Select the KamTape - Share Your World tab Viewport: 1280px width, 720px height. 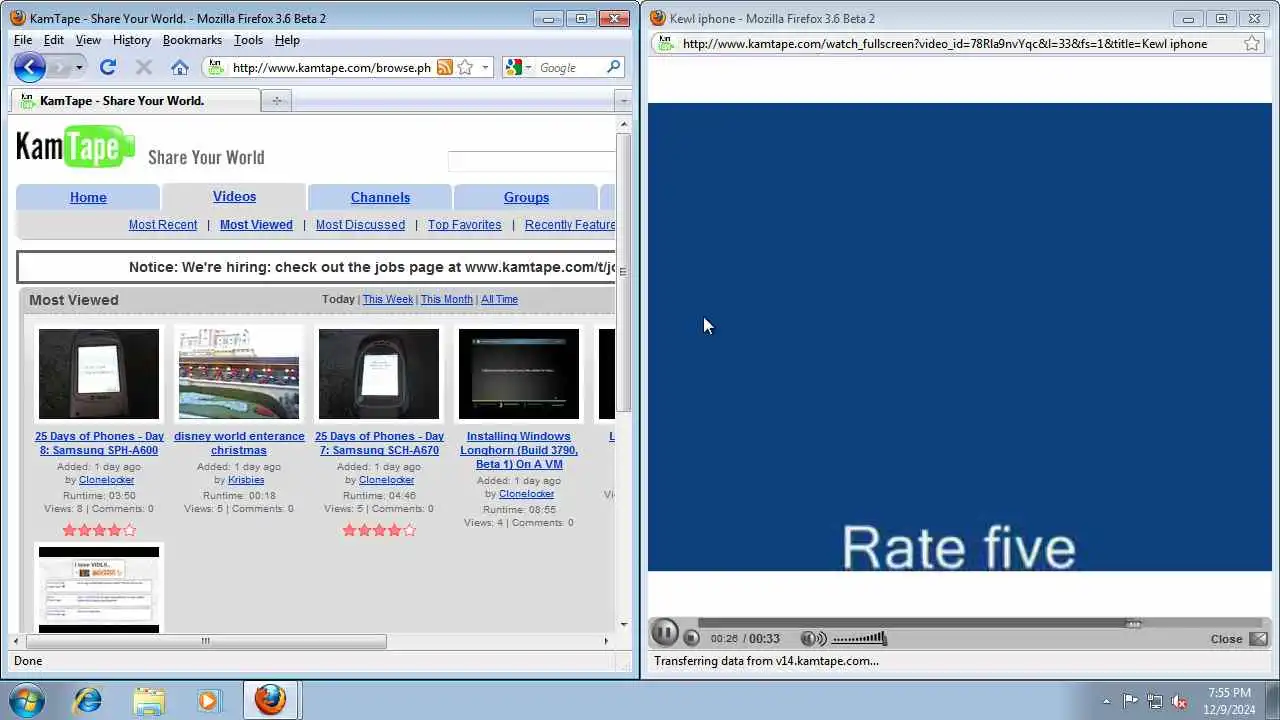(x=135, y=100)
